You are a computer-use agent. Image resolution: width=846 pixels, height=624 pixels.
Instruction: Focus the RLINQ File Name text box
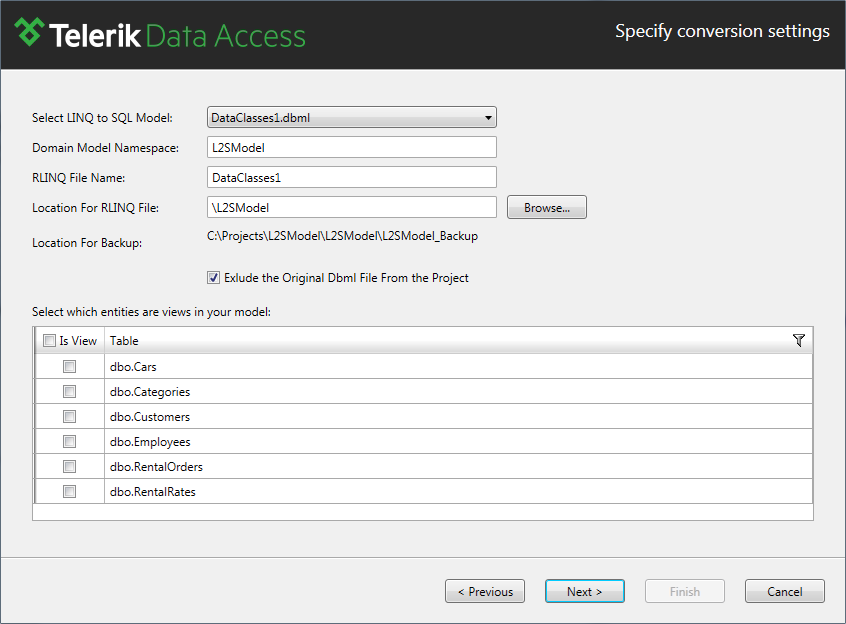[352, 177]
